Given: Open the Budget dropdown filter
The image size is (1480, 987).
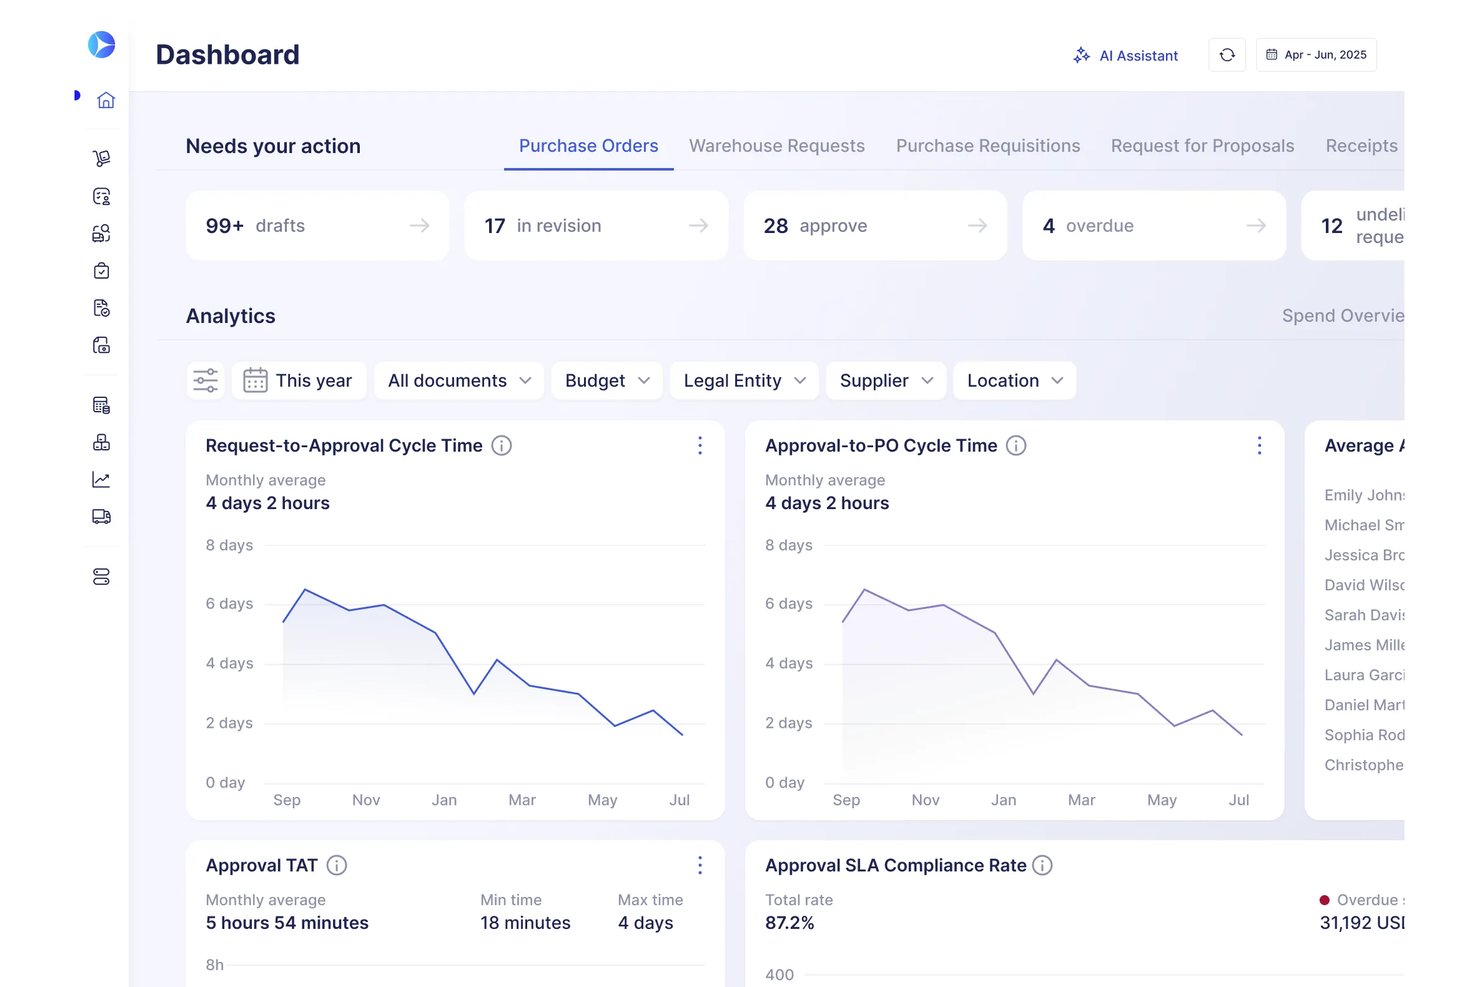Looking at the screenshot, I should click(x=607, y=381).
